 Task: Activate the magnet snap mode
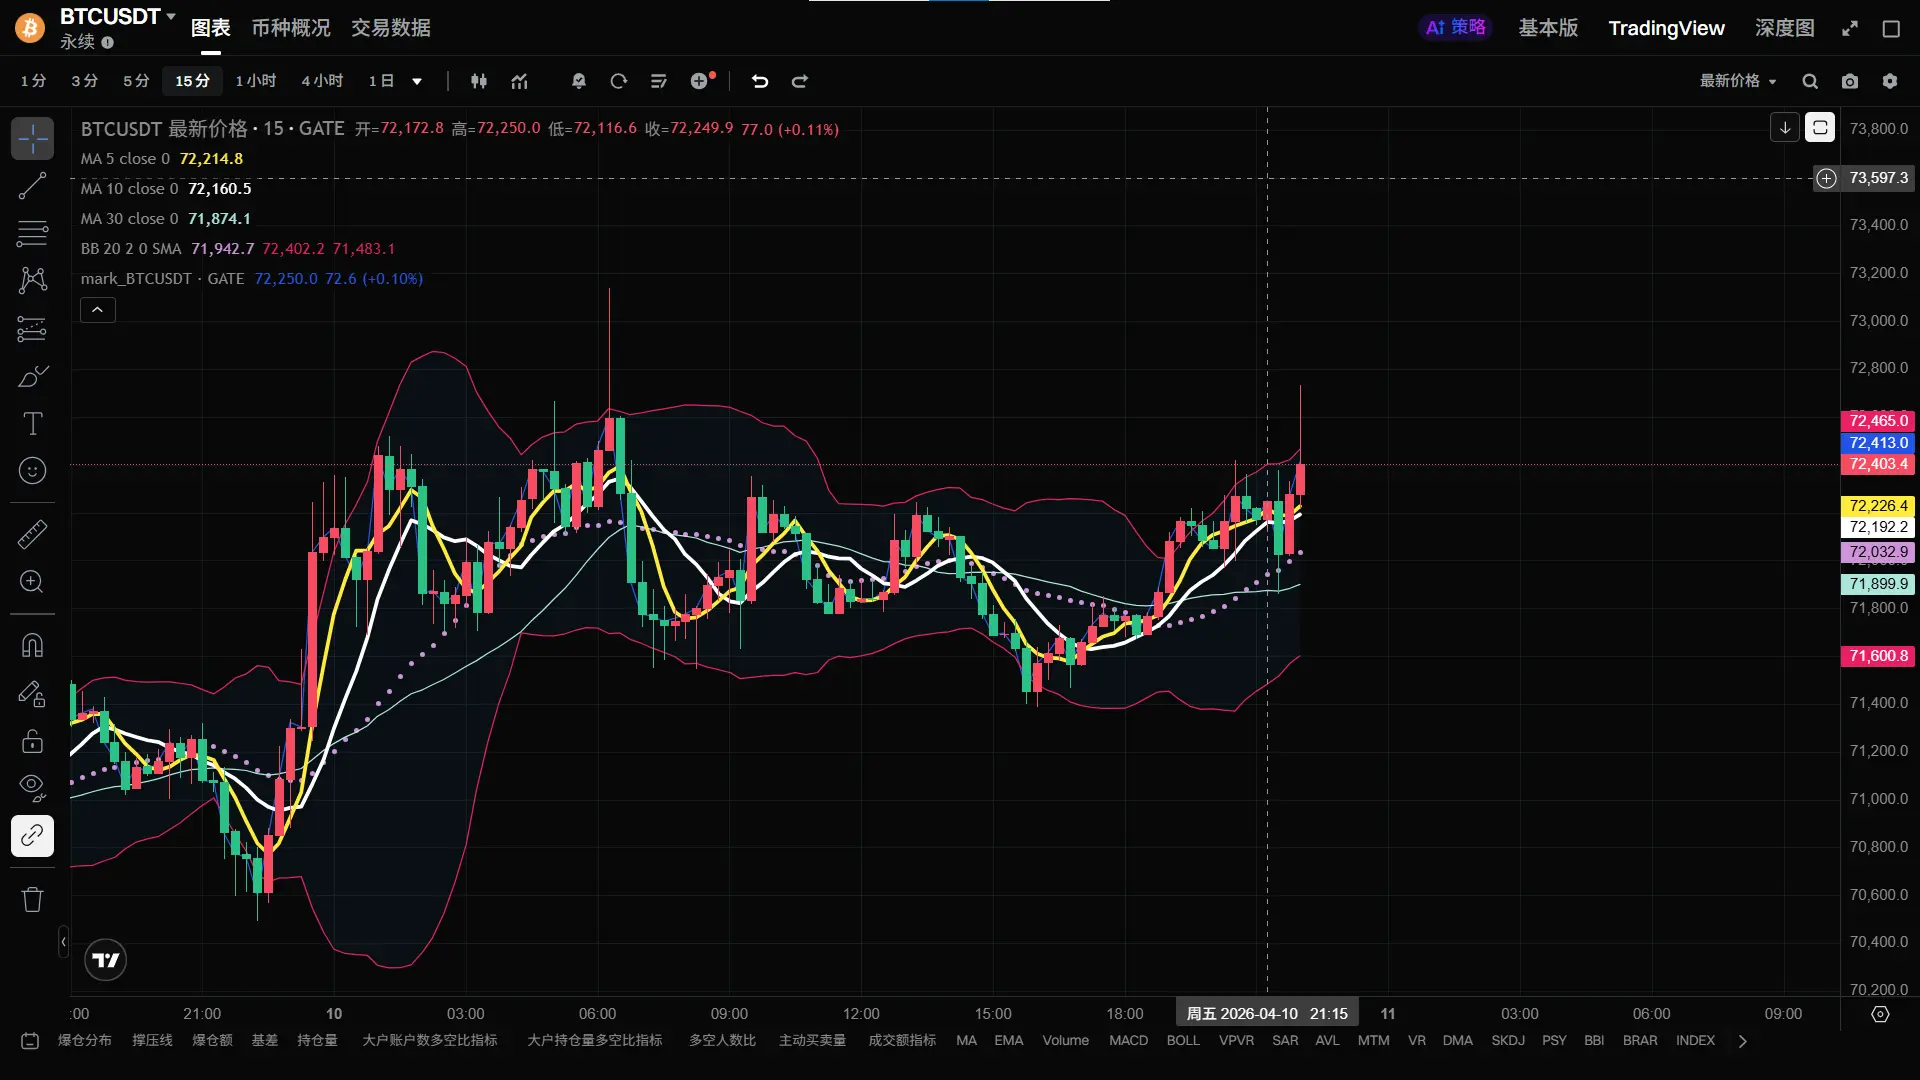click(32, 646)
